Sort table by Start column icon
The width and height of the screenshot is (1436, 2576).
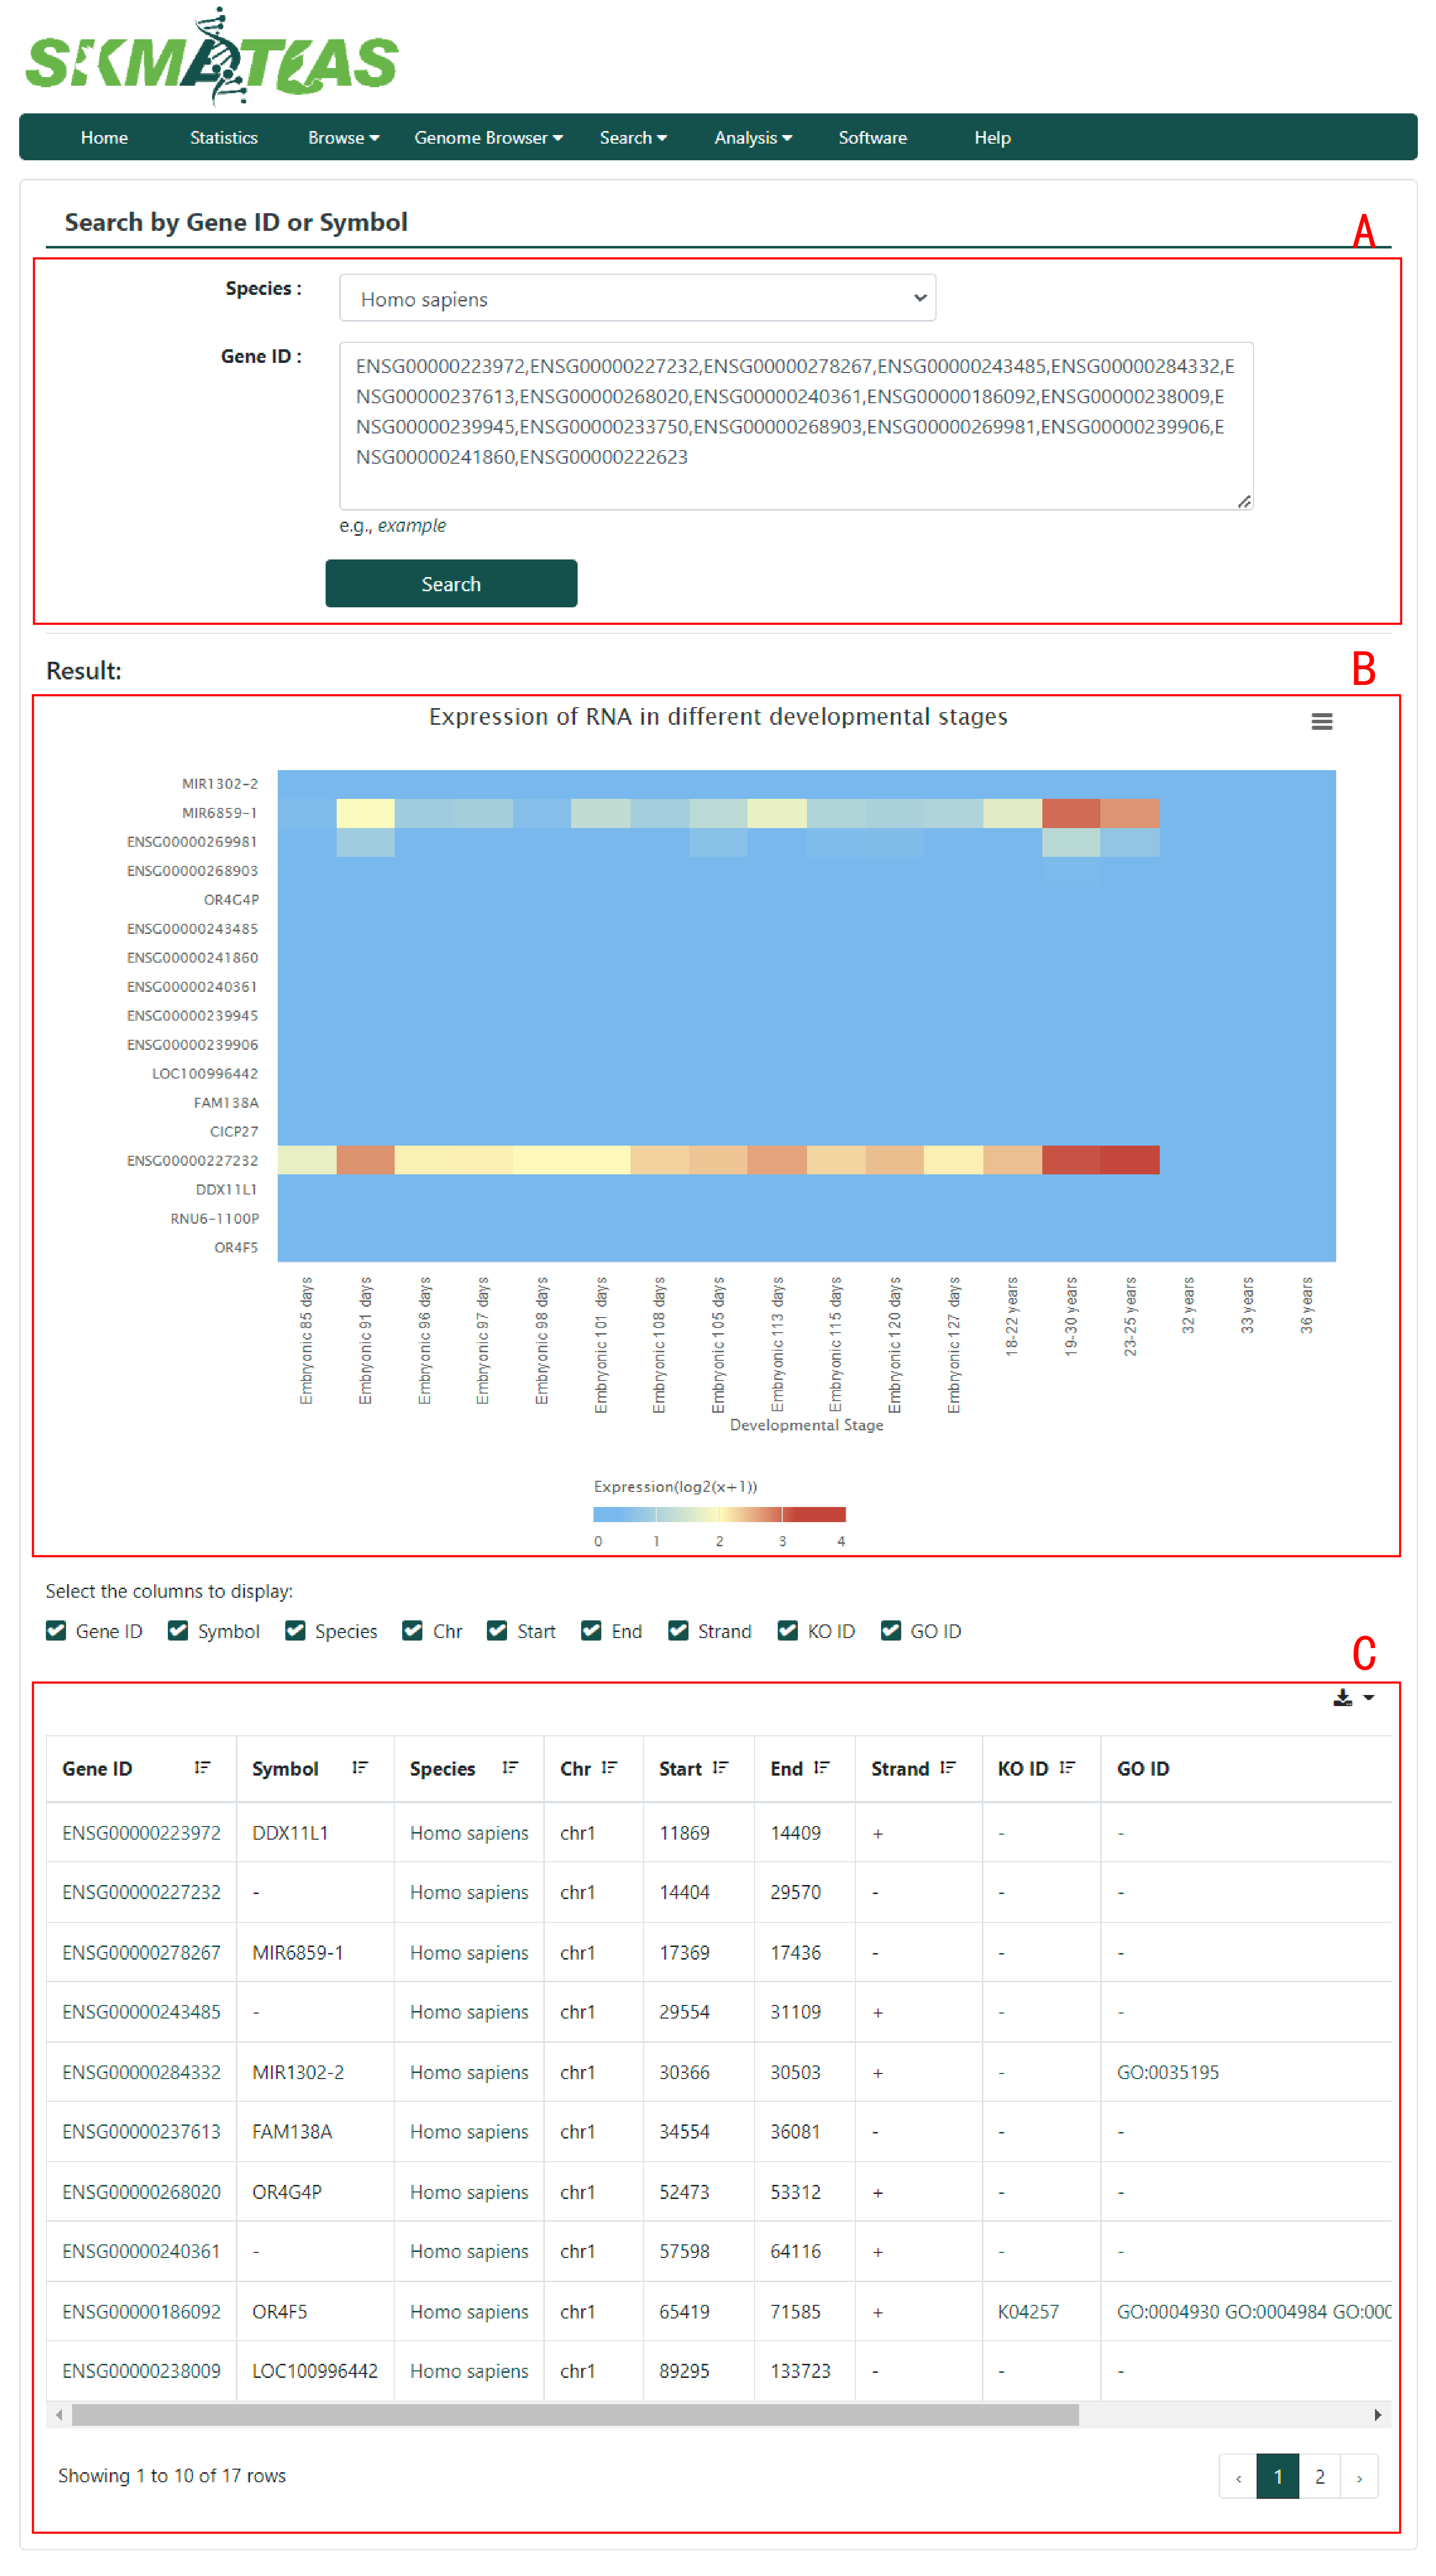click(720, 1767)
